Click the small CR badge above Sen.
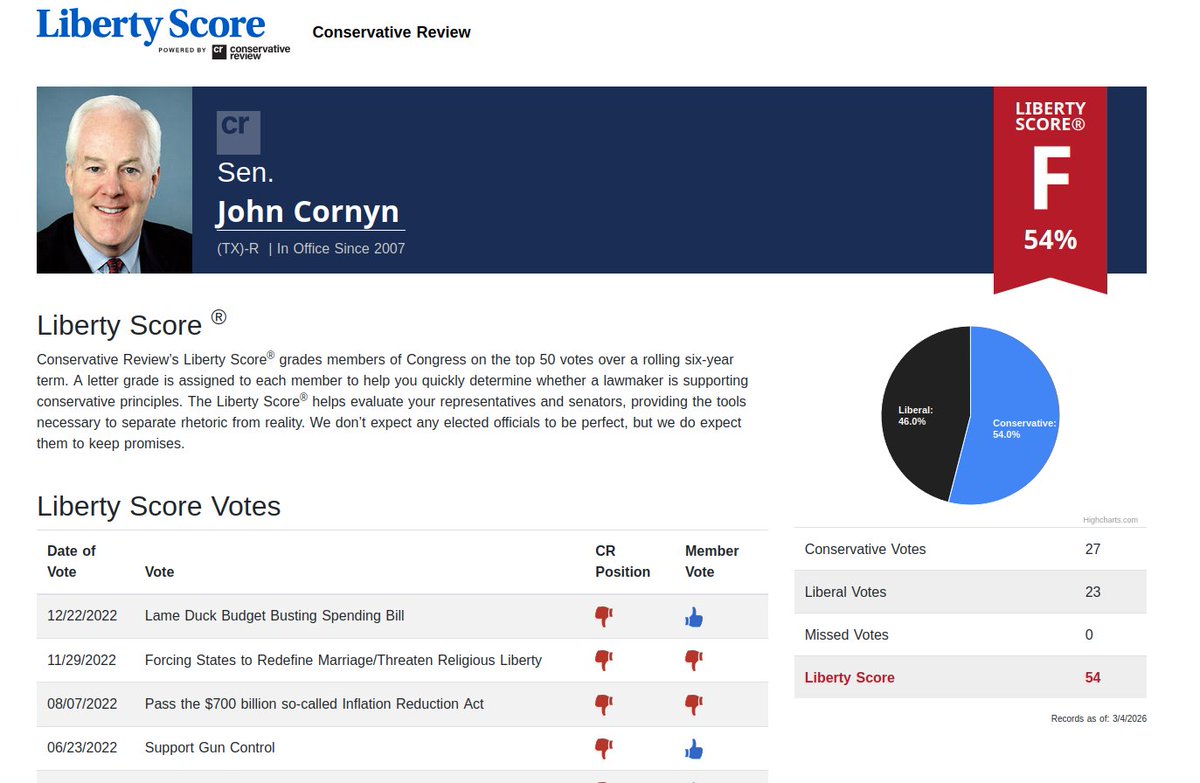1200x783 pixels. click(x=238, y=132)
